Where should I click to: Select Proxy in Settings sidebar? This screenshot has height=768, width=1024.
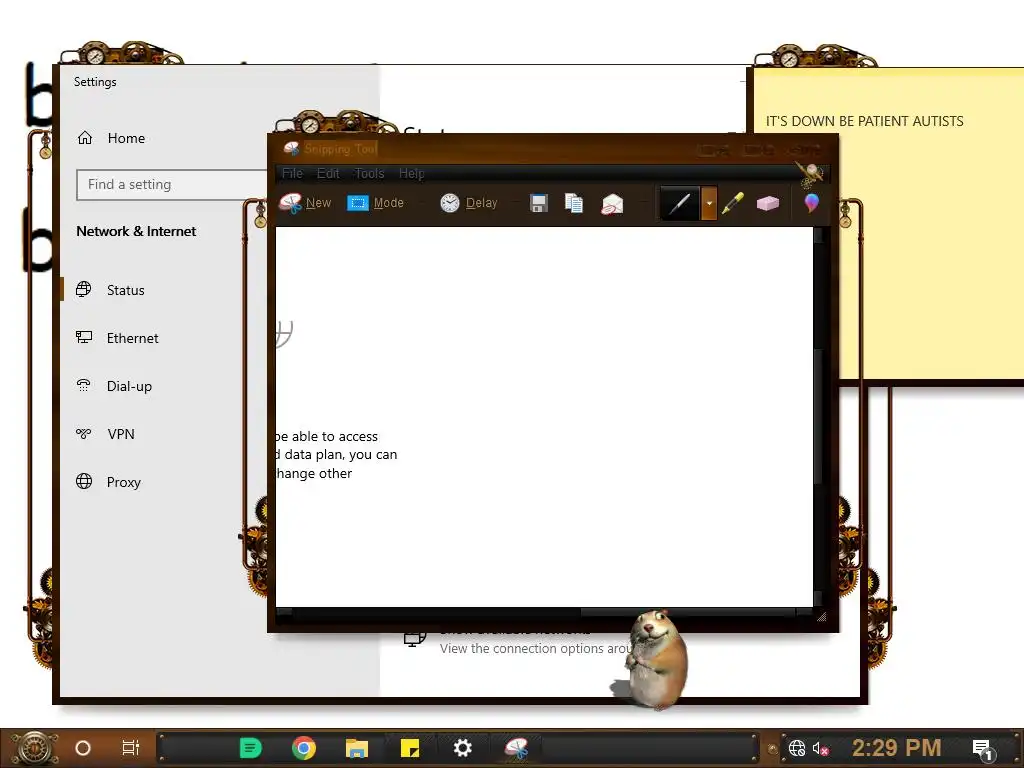[x=108, y=482]
